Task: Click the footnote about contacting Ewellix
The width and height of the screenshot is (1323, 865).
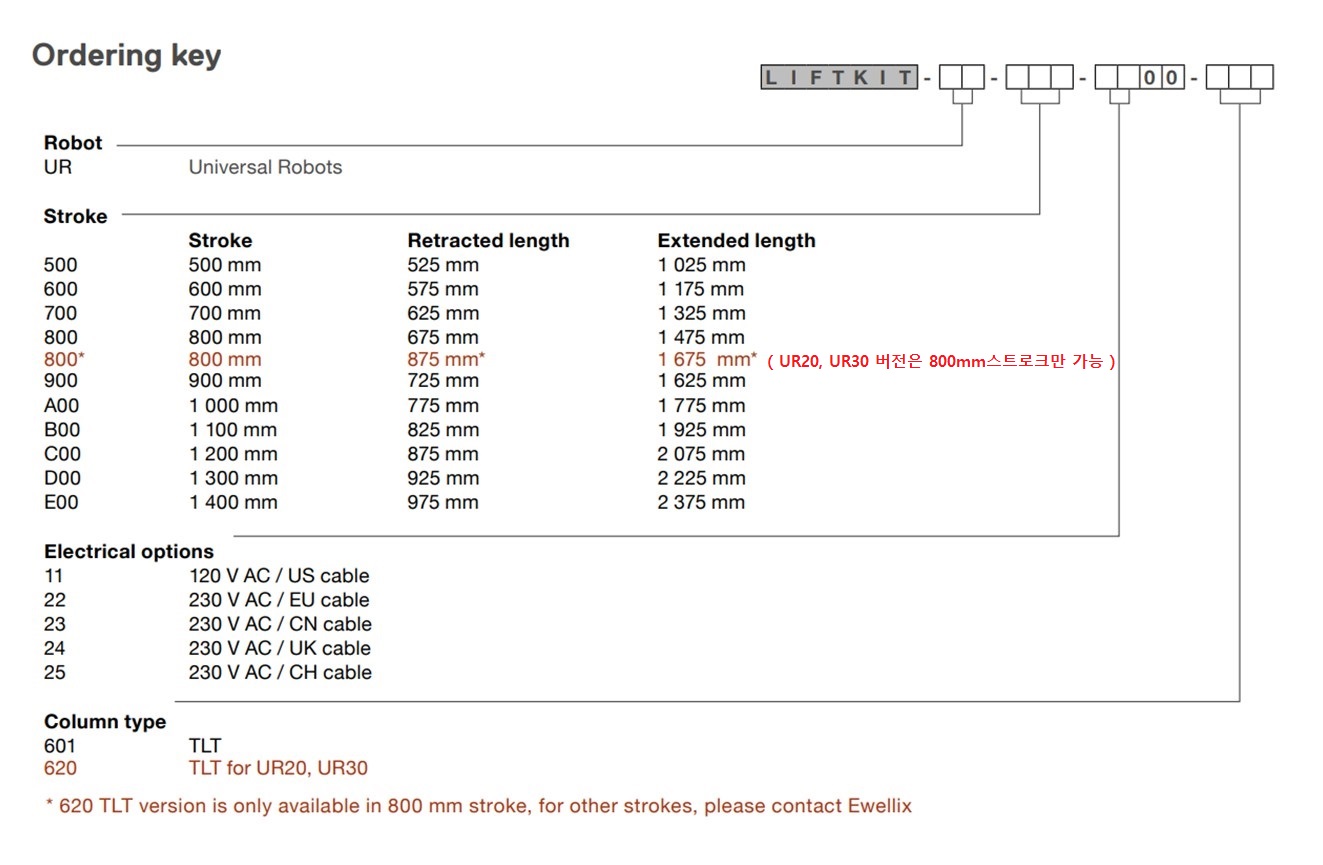Action: point(479,806)
